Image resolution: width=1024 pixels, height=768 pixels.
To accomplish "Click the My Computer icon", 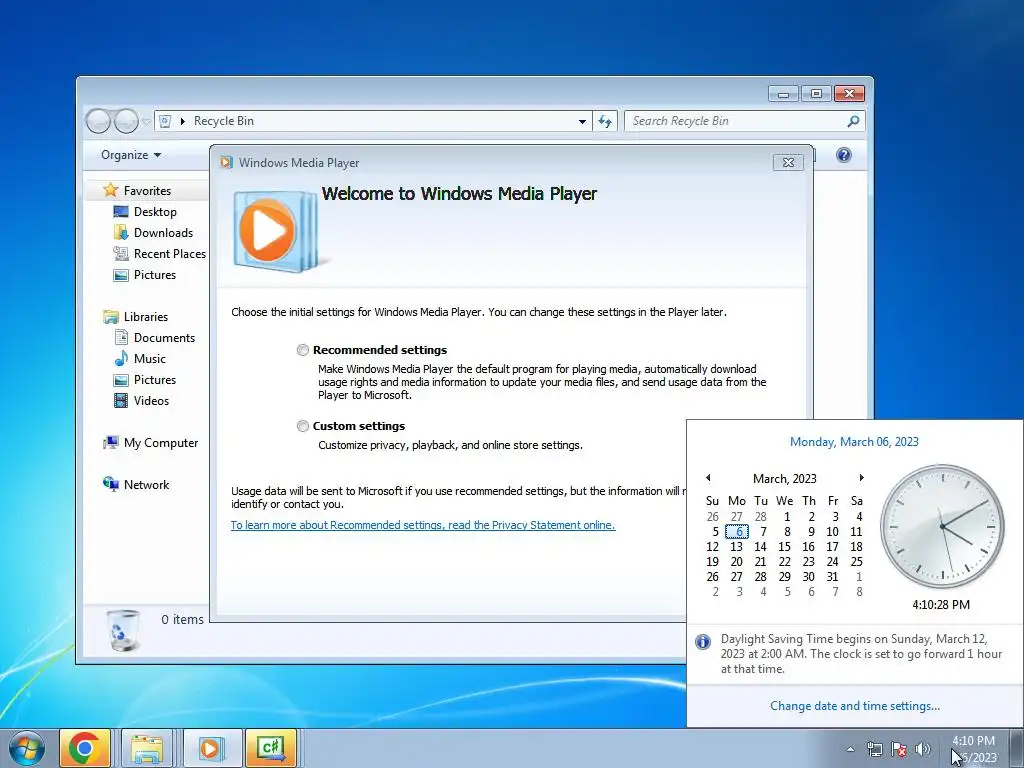I will pyautogui.click(x=110, y=443).
